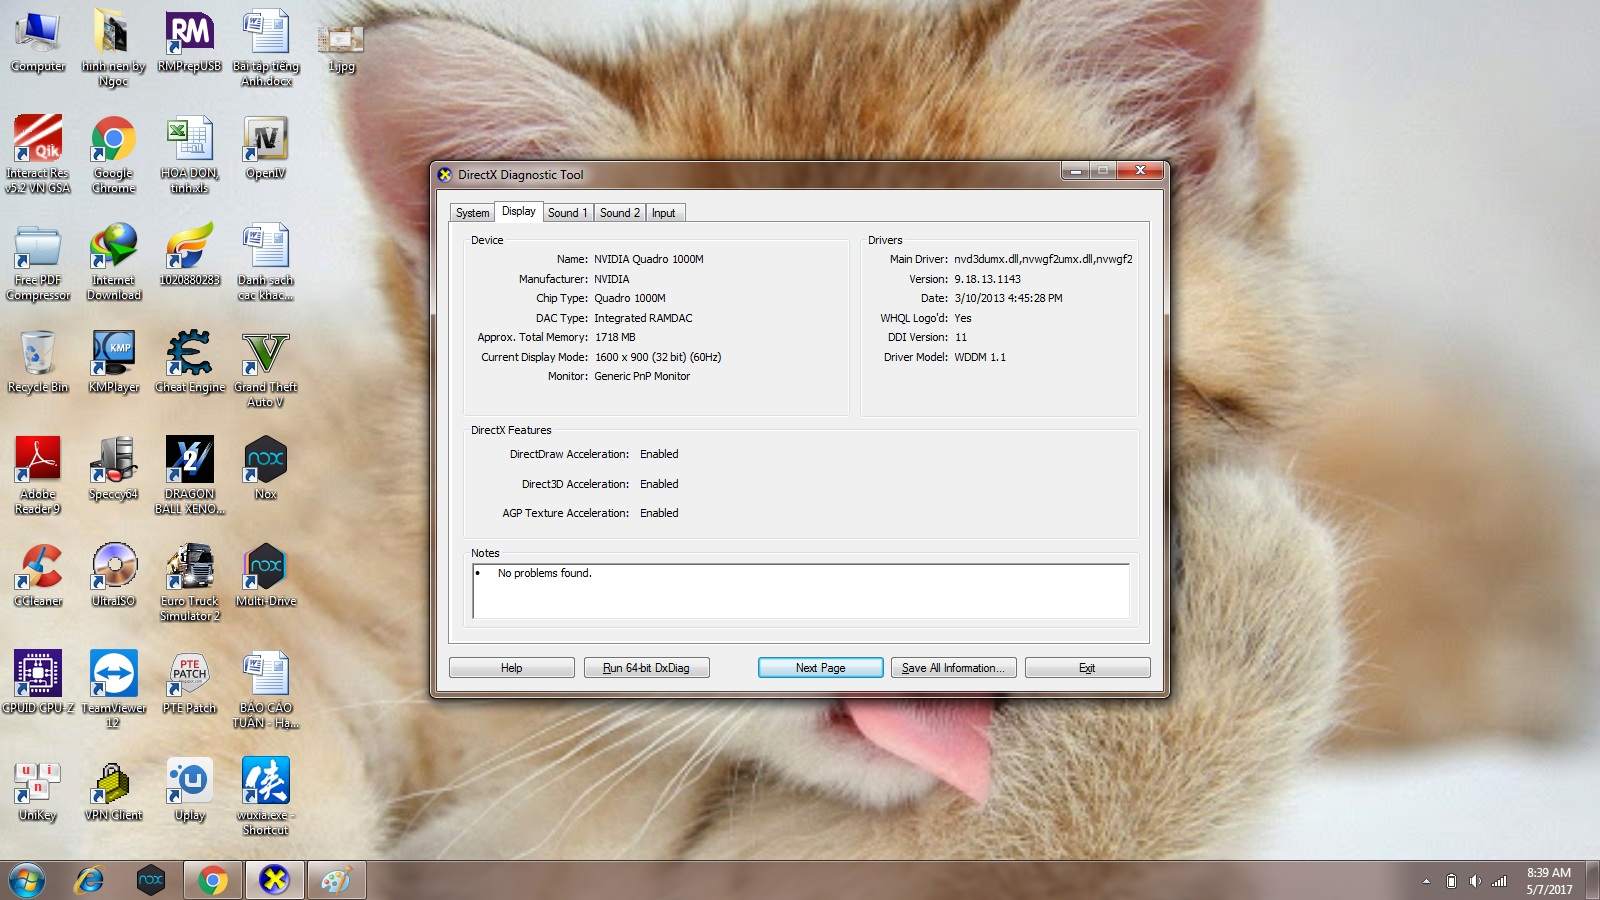Viewport: 1600px width, 900px height.
Task: Launch UltraISO desktop shortcut
Action: tap(113, 575)
